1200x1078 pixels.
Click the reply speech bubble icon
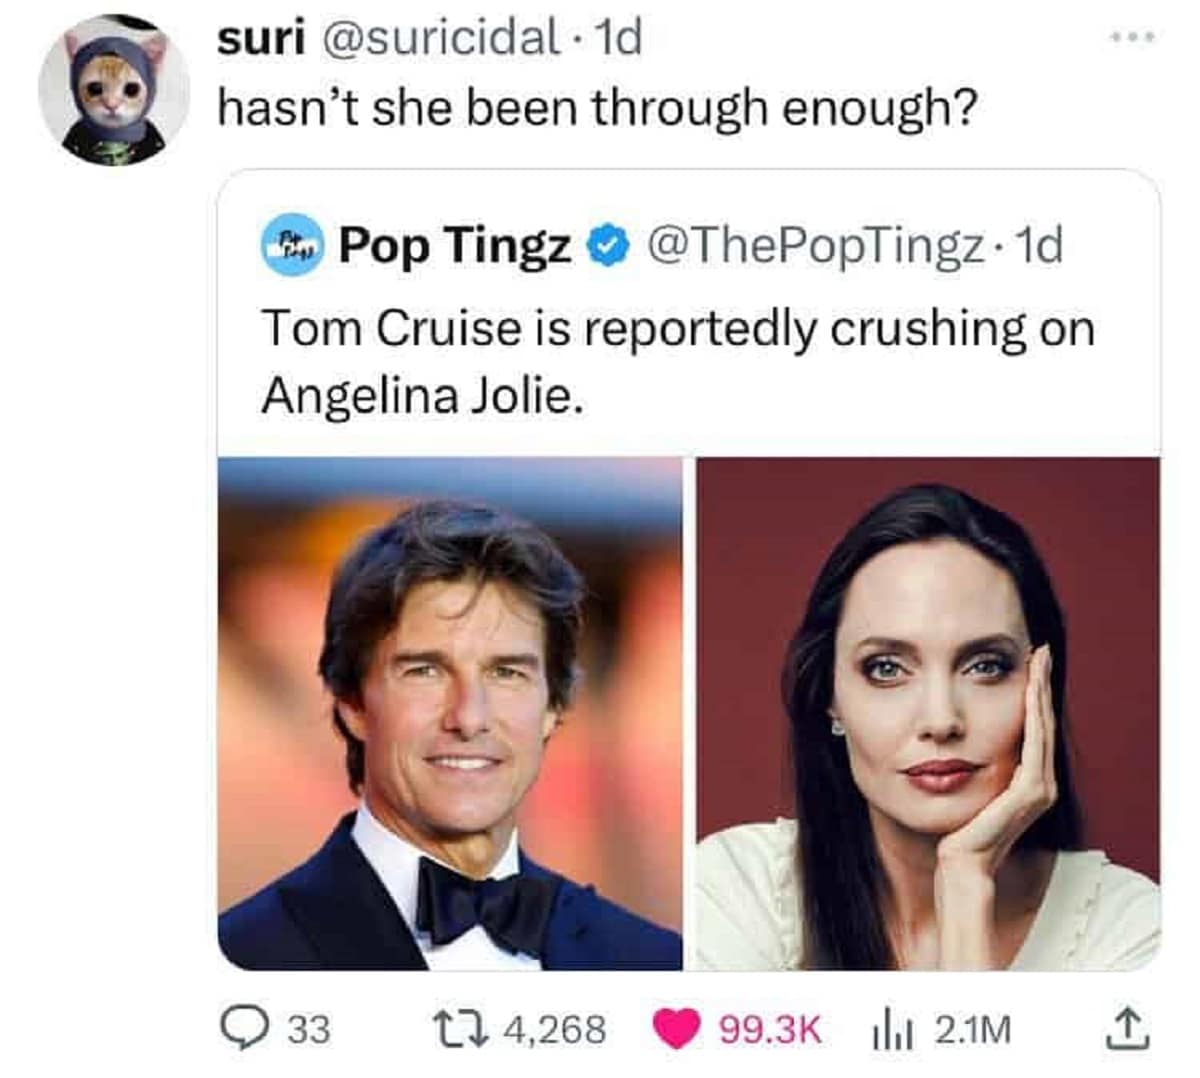[240, 1027]
